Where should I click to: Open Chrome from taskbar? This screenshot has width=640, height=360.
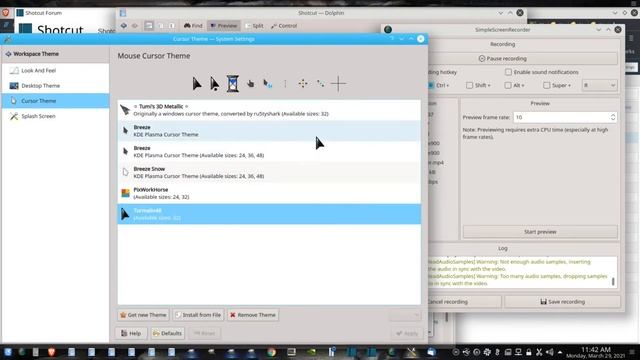[271, 352]
